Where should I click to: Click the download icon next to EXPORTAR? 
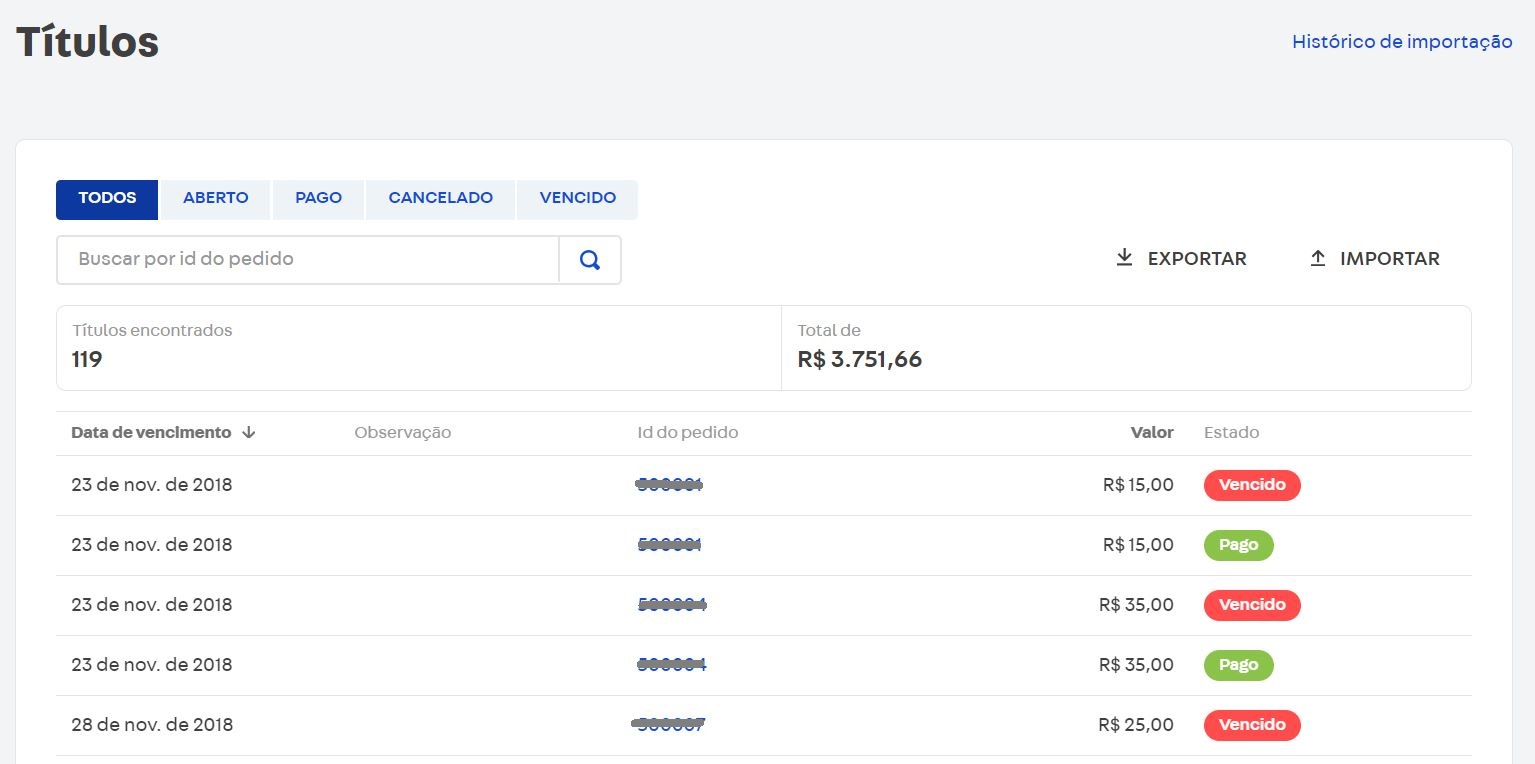pyautogui.click(x=1126, y=257)
